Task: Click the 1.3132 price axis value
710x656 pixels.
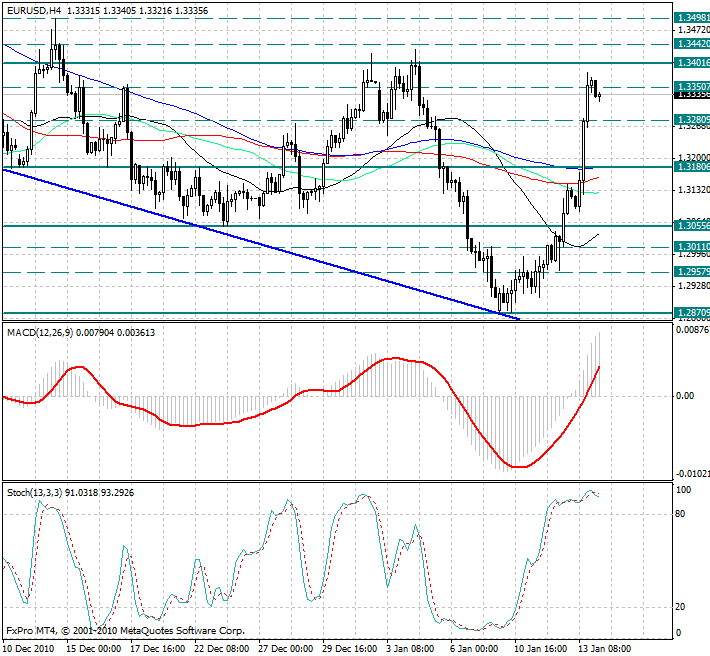Action: (x=693, y=190)
